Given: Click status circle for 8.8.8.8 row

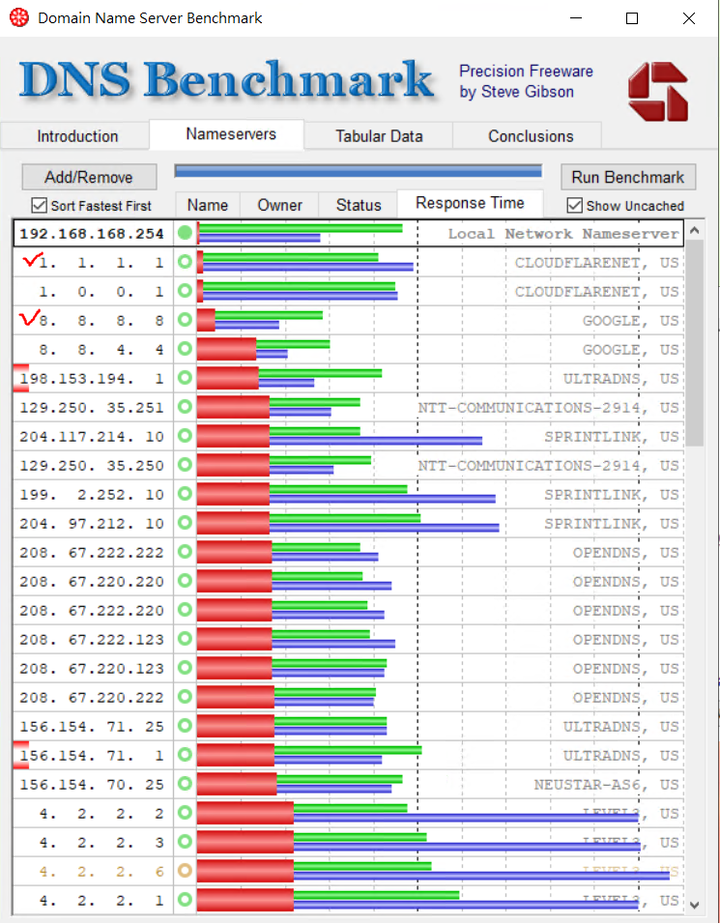Looking at the screenshot, I should click(185, 320).
